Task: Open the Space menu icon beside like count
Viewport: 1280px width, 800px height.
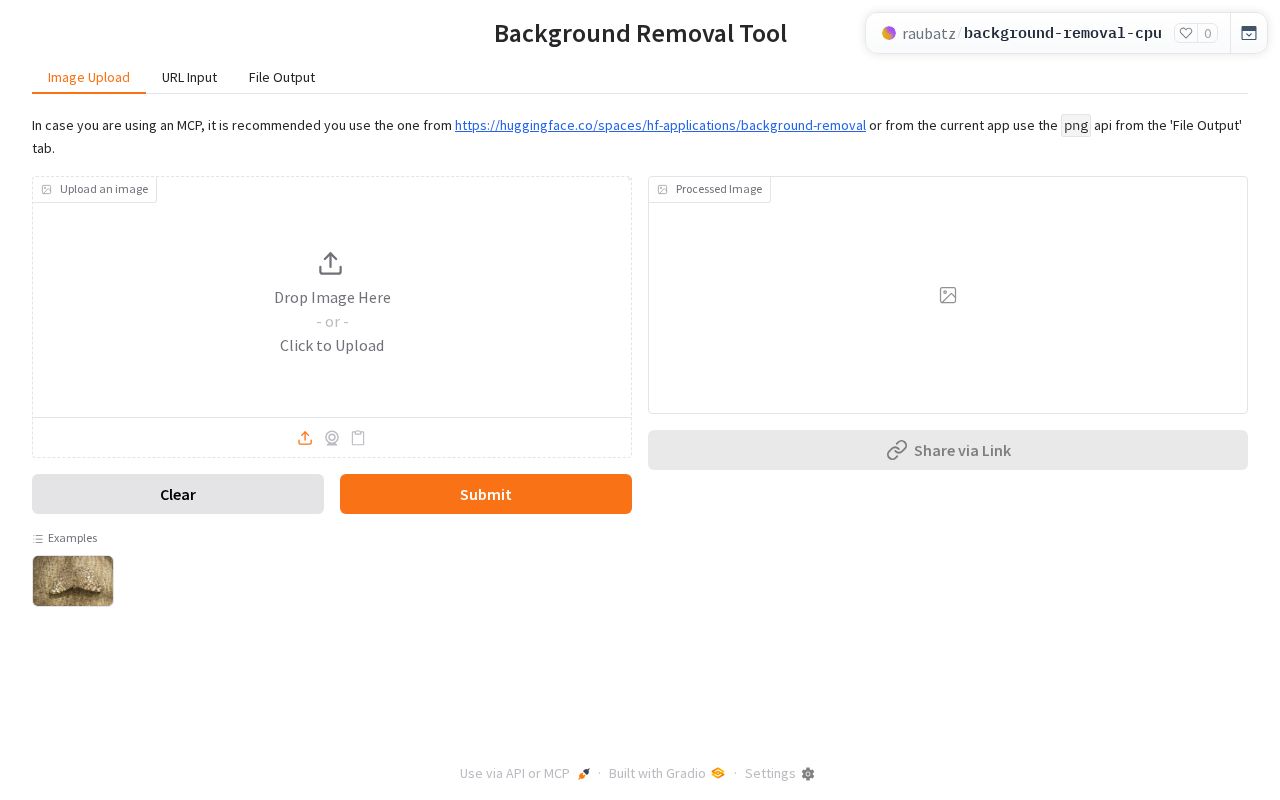Action: coord(1249,33)
